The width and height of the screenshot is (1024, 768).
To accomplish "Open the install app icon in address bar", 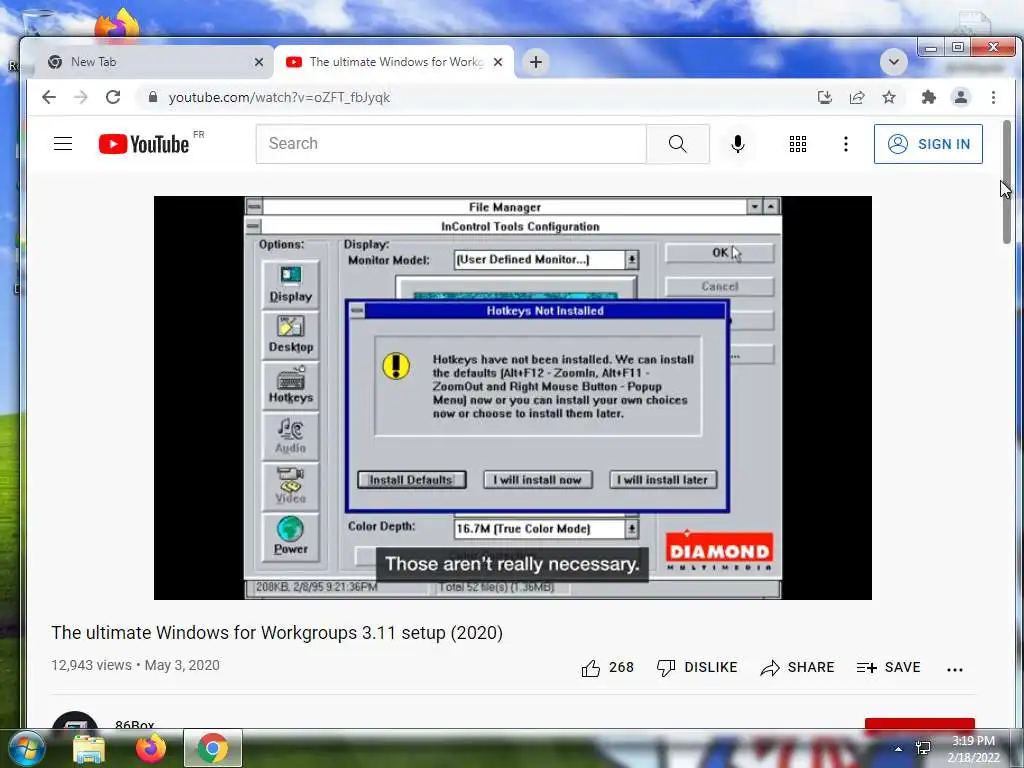I will point(825,97).
